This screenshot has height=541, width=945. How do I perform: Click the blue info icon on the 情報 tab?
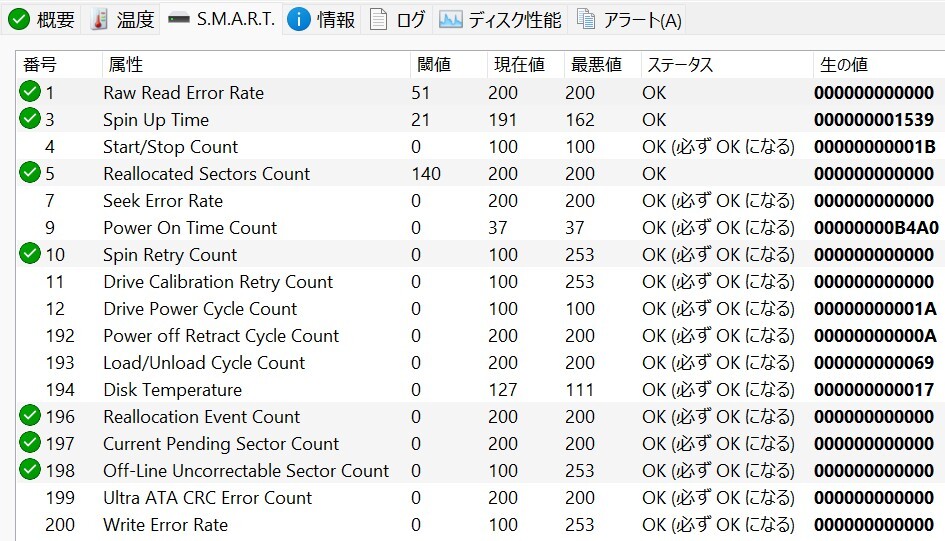click(298, 19)
